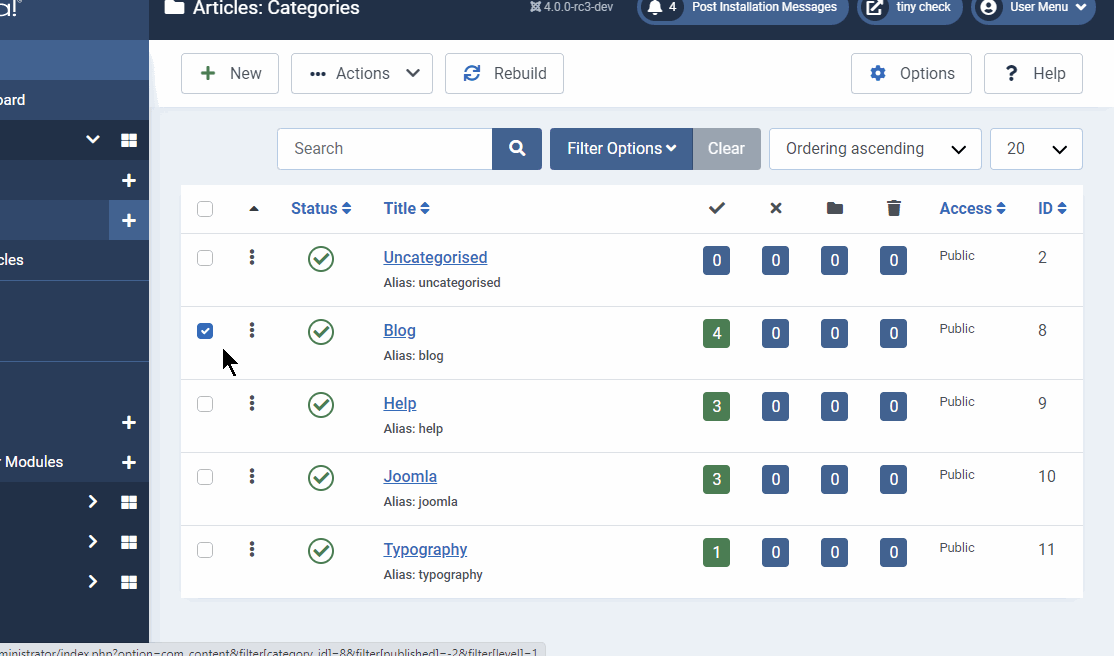Click New category button
The width and height of the screenshot is (1114, 656).
tap(230, 73)
